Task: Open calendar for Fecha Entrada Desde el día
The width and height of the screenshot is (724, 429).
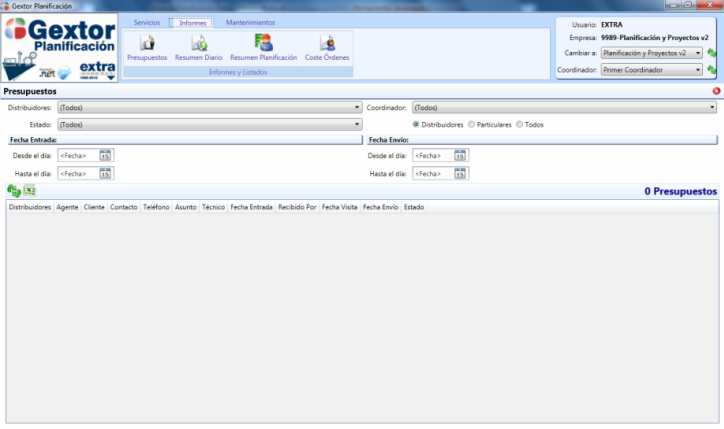Action: tap(105, 155)
